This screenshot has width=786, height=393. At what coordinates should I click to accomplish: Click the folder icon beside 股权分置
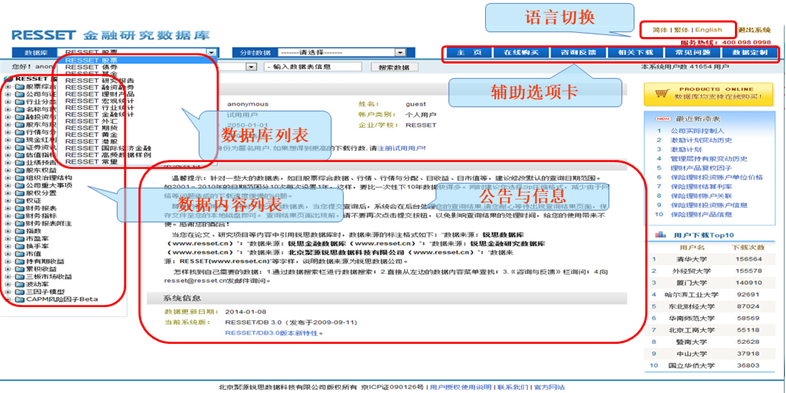pos(20,193)
